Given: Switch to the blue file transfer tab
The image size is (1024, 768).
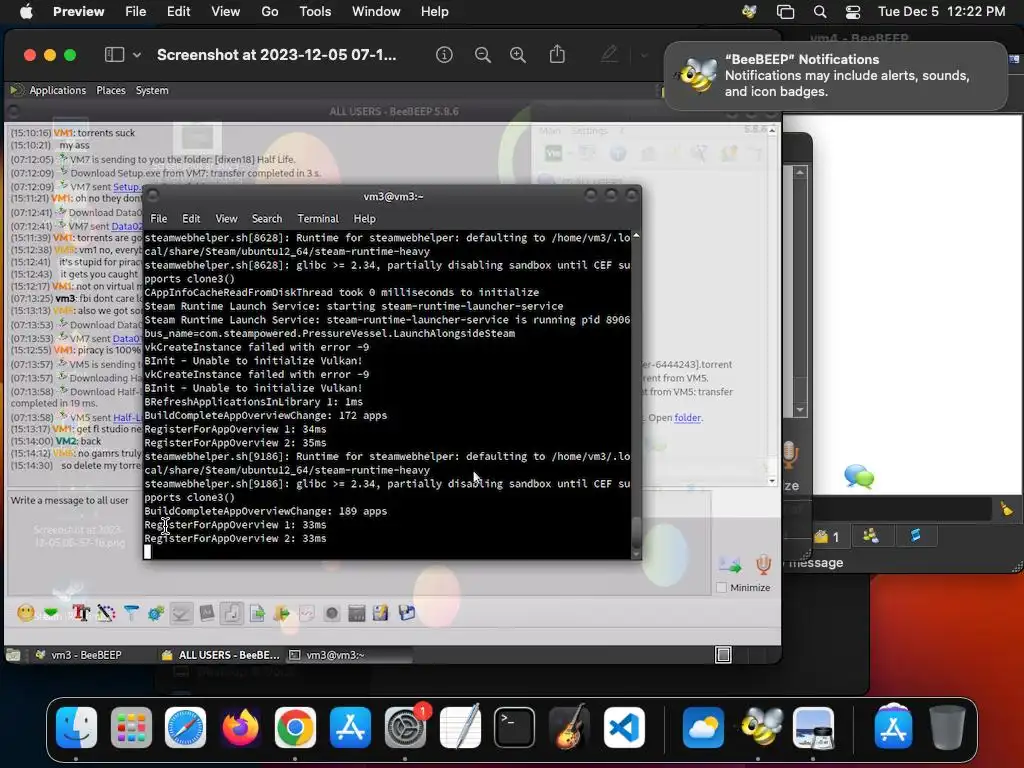Looking at the screenshot, I should [x=916, y=536].
